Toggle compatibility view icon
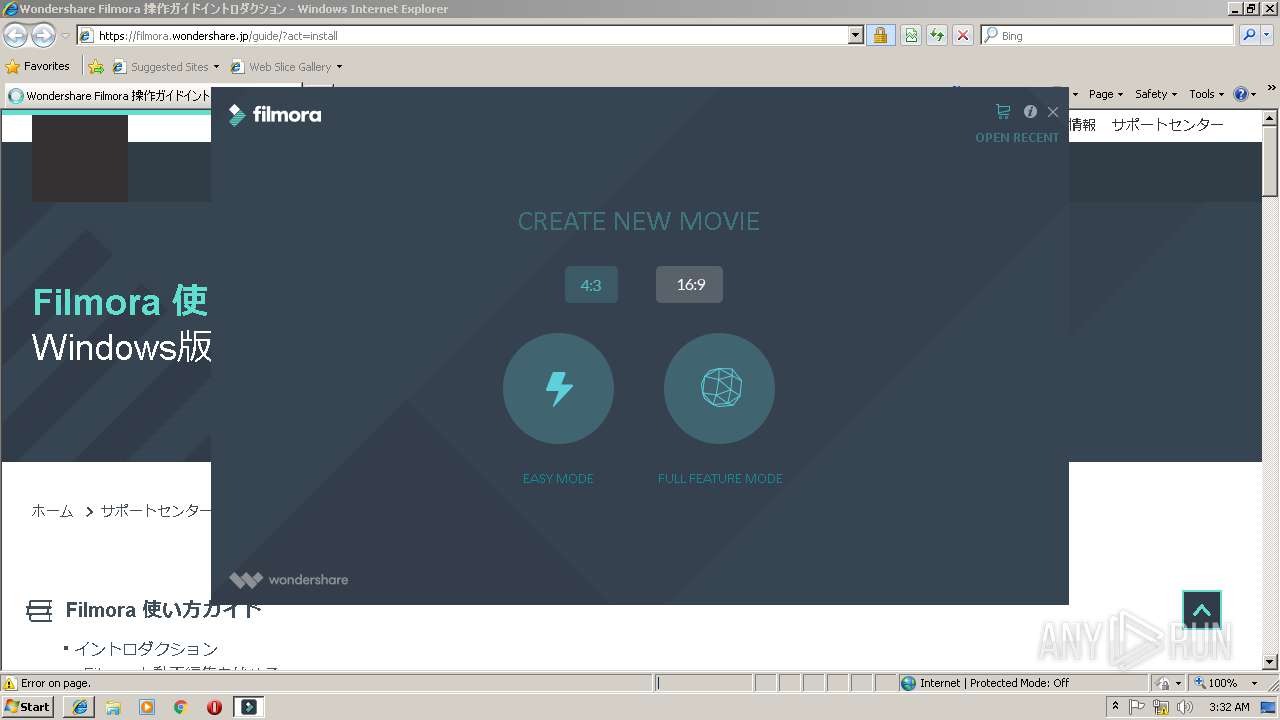Image resolution: width=1280 pixels, height=720 pixels. pyautogui.click(x=911, y=36)
